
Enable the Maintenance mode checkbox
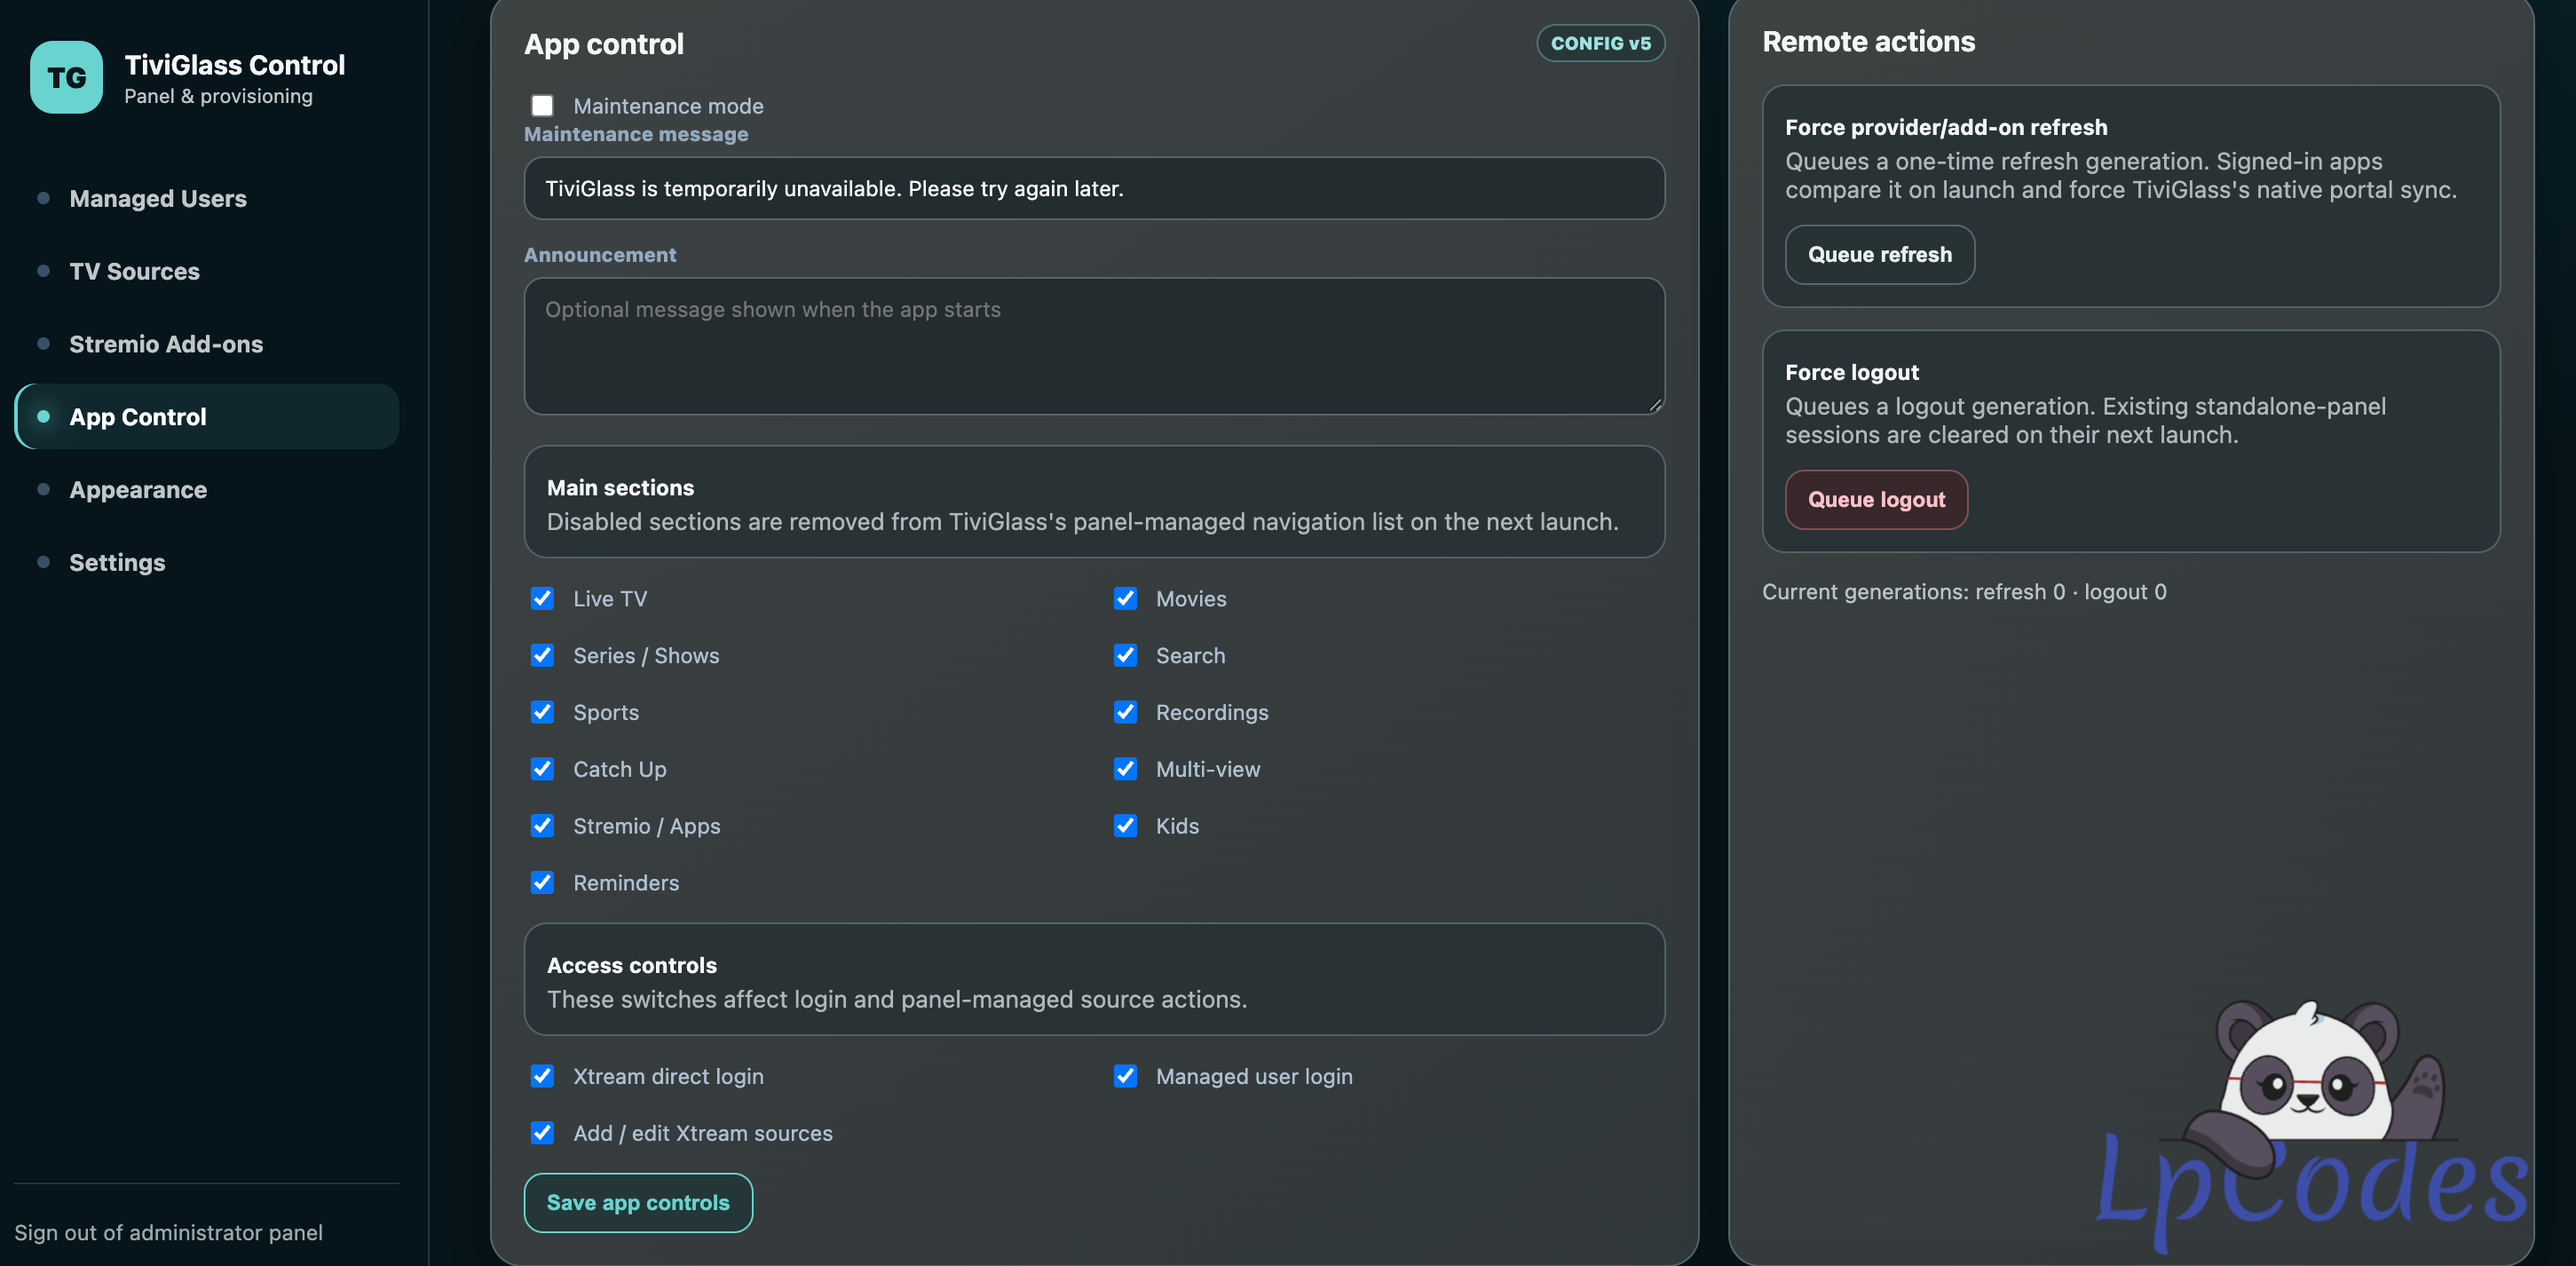(x=542, y=106)
